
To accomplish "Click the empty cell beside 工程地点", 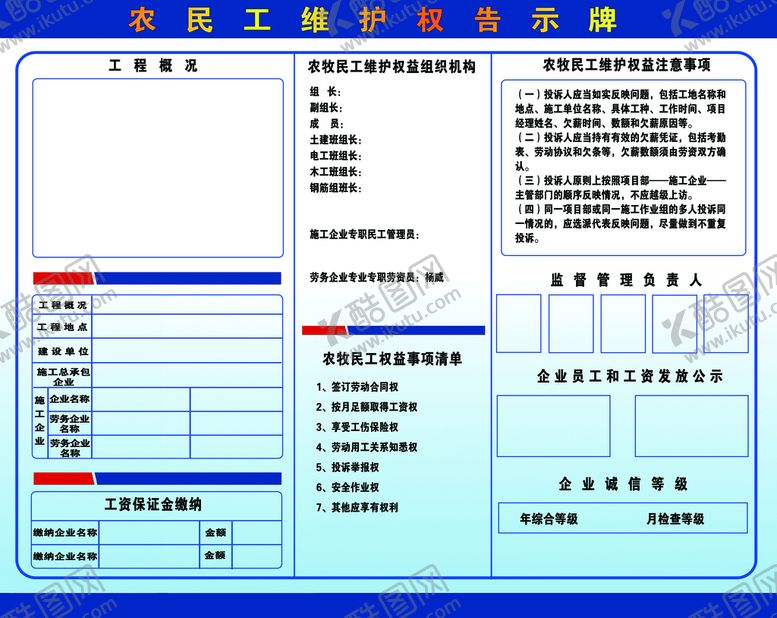I will click(187, 327).
